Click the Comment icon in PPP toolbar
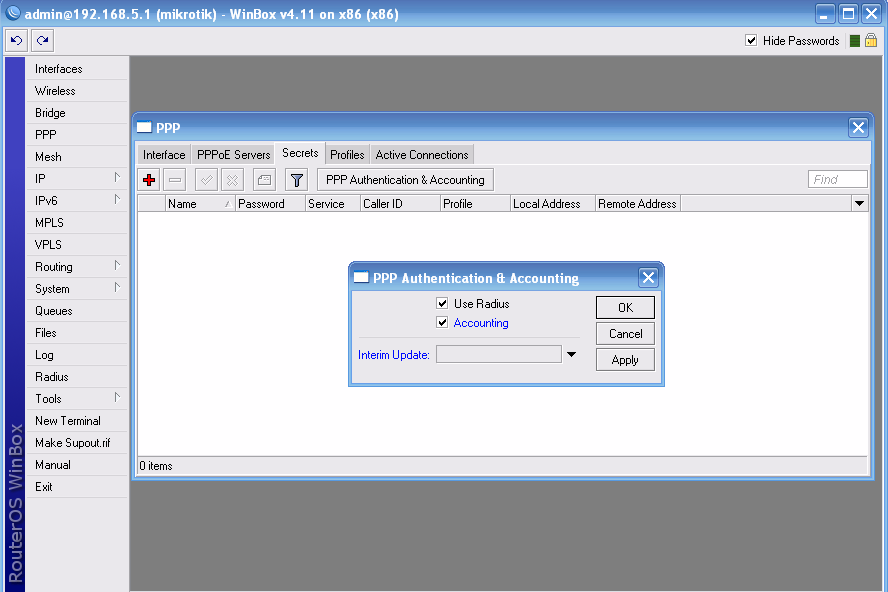Viewport: 888px width, 592px height. pyautogui.click(x=264, y=180)
